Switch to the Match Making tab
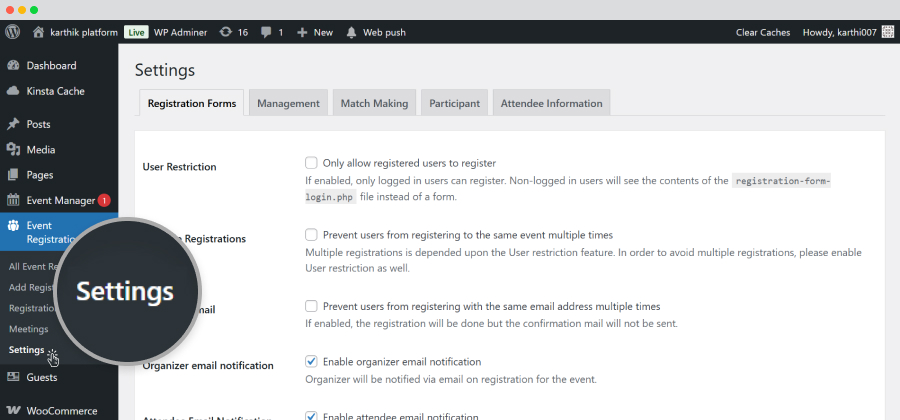 [x=374, y=103]
